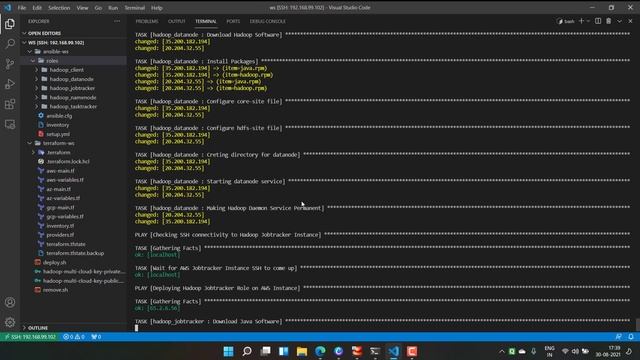This screenshot has width=640, height=360.
Task: Open Microsoft Edge from the taskbar
Action: [x=320, y=351]
